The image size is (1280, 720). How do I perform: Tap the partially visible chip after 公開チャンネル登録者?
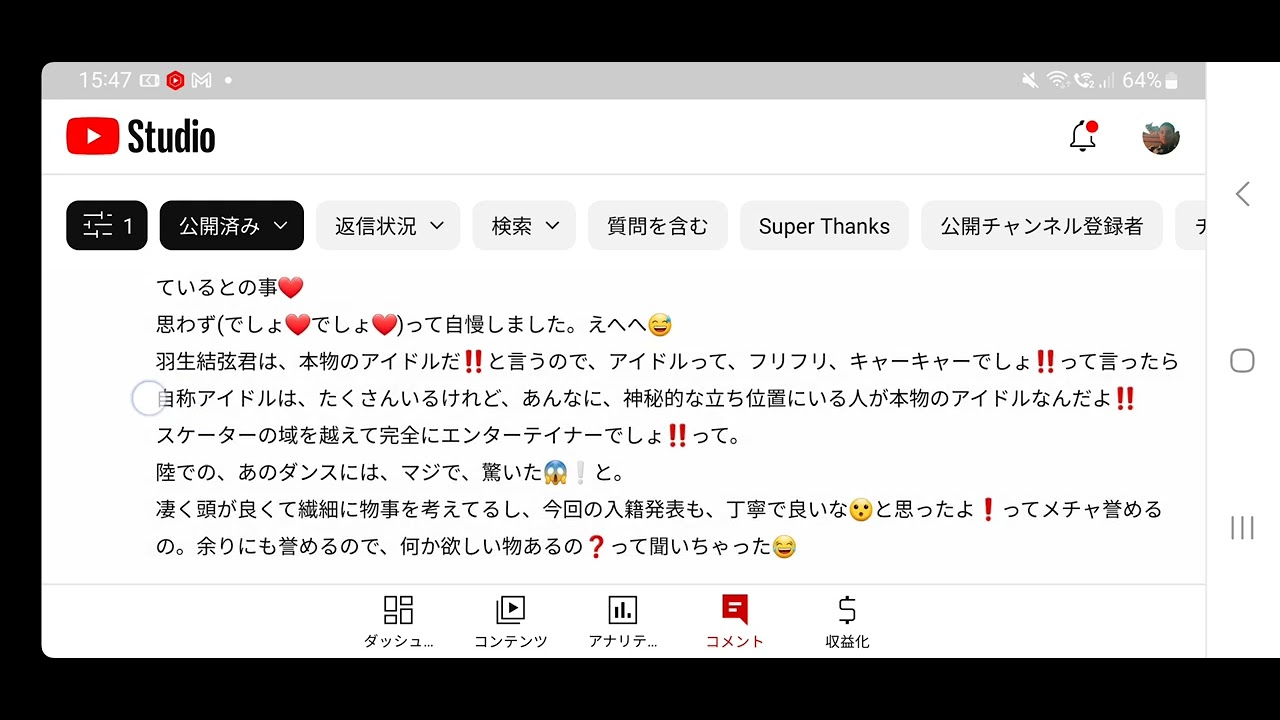pos(1190,226)
